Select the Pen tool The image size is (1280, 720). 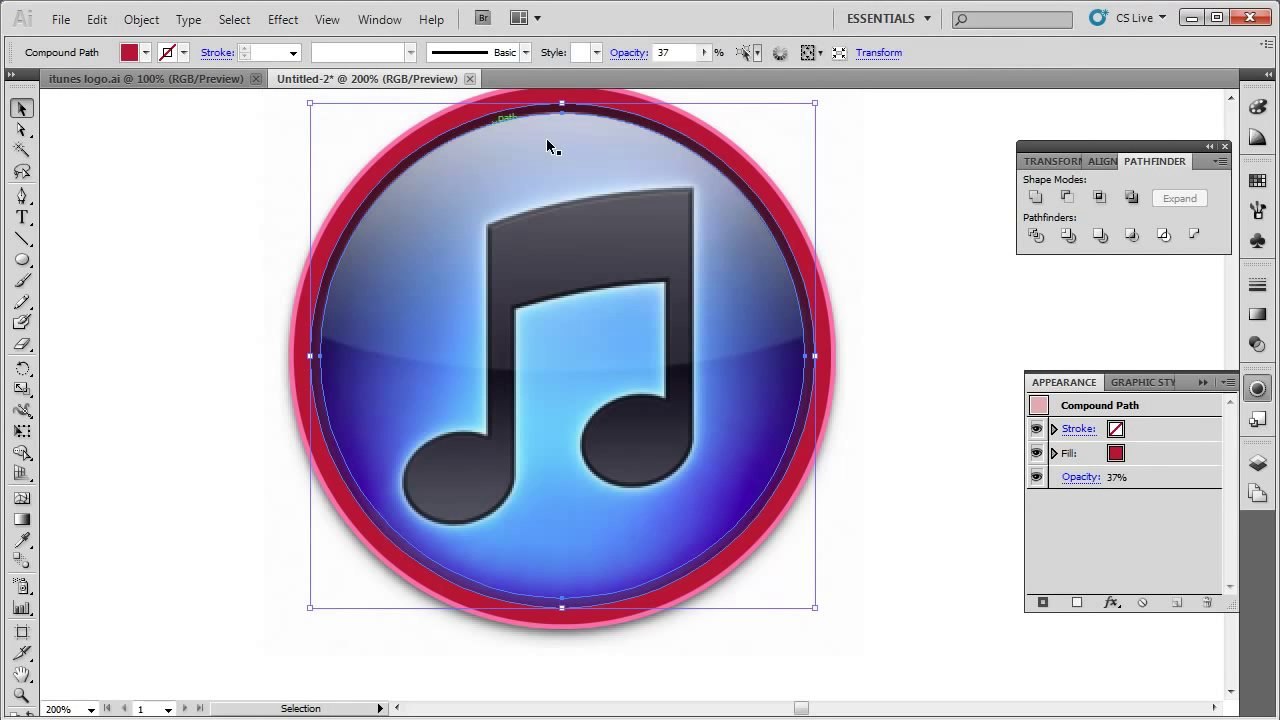coord(22,196)
